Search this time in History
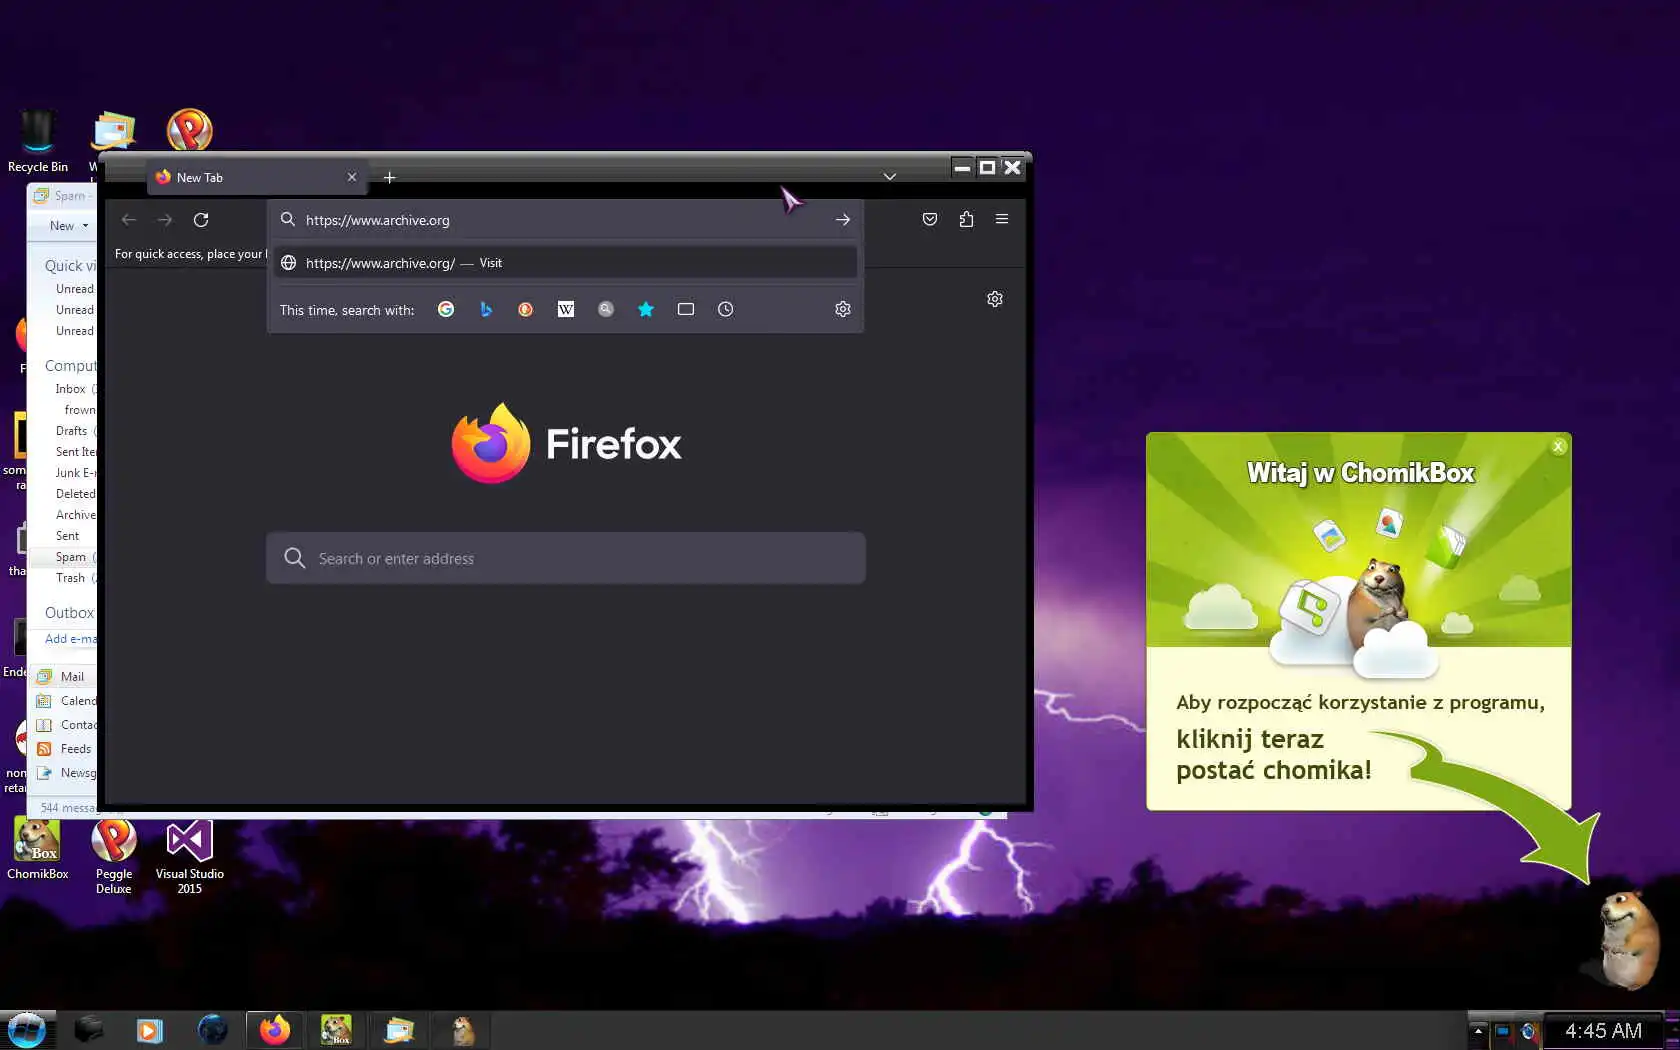This screenshot has height=1050, width=1680. (726, 310)
